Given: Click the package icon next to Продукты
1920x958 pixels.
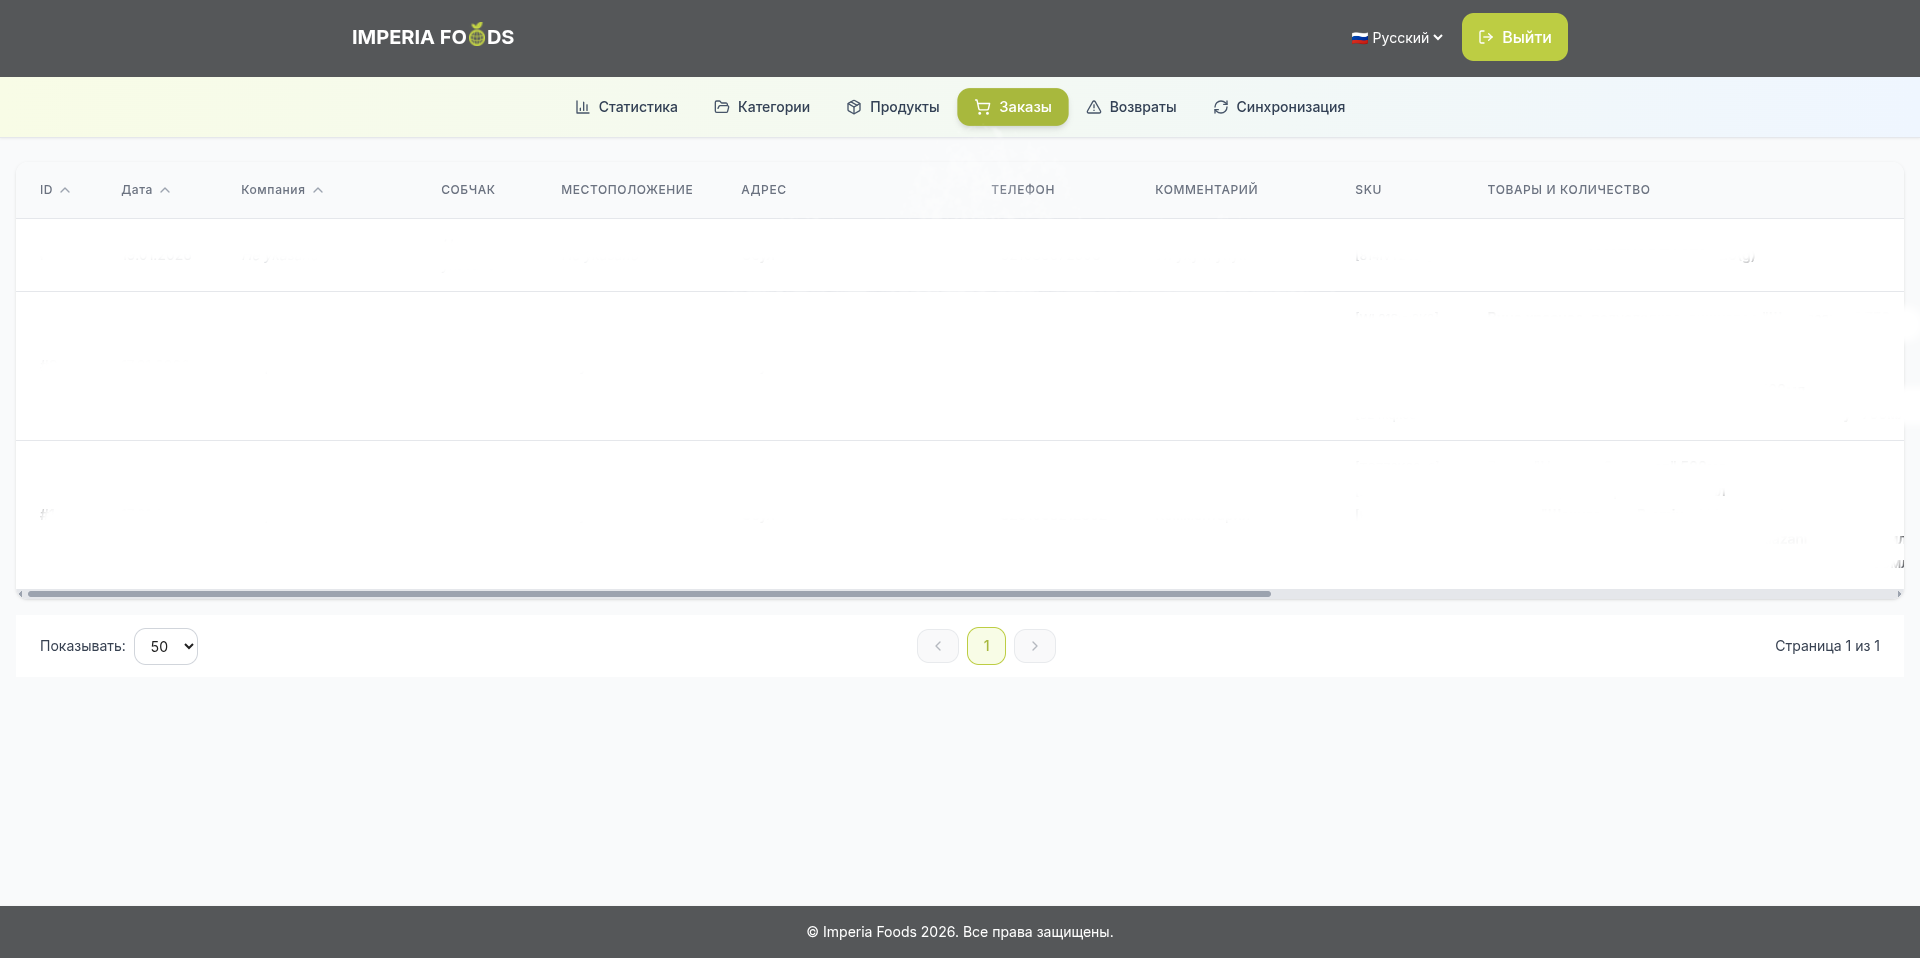Looking at the screenshot, I should (x=853, y=107).
